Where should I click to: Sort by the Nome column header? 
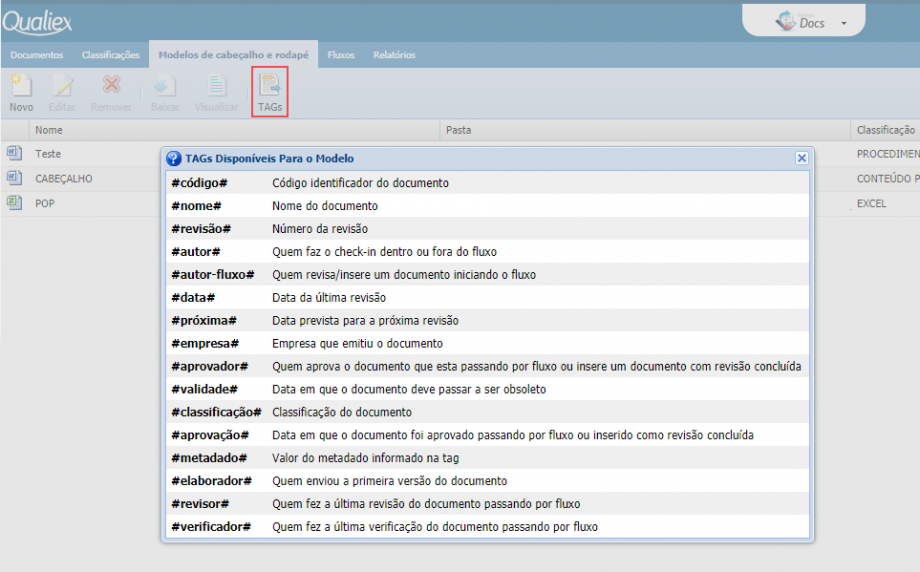click(49, 130)
